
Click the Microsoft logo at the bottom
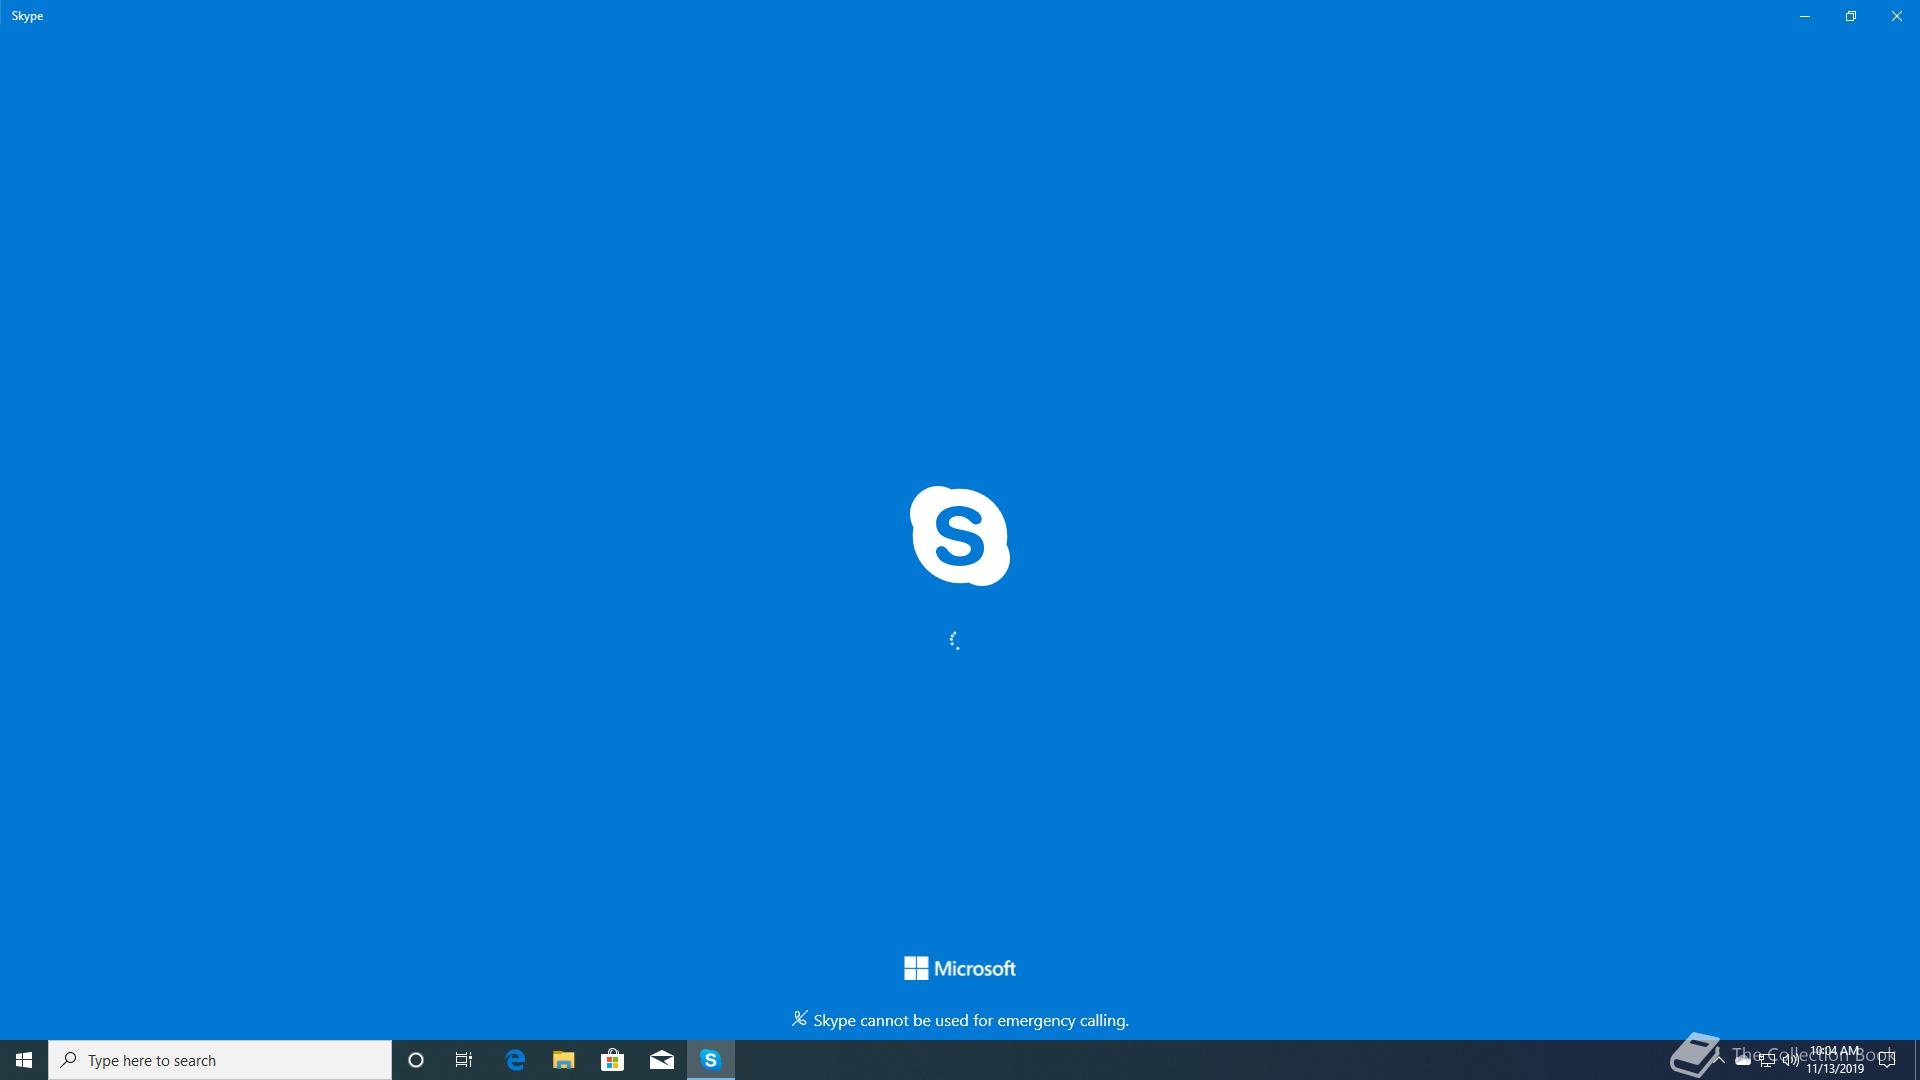click(x=959, y=968)
